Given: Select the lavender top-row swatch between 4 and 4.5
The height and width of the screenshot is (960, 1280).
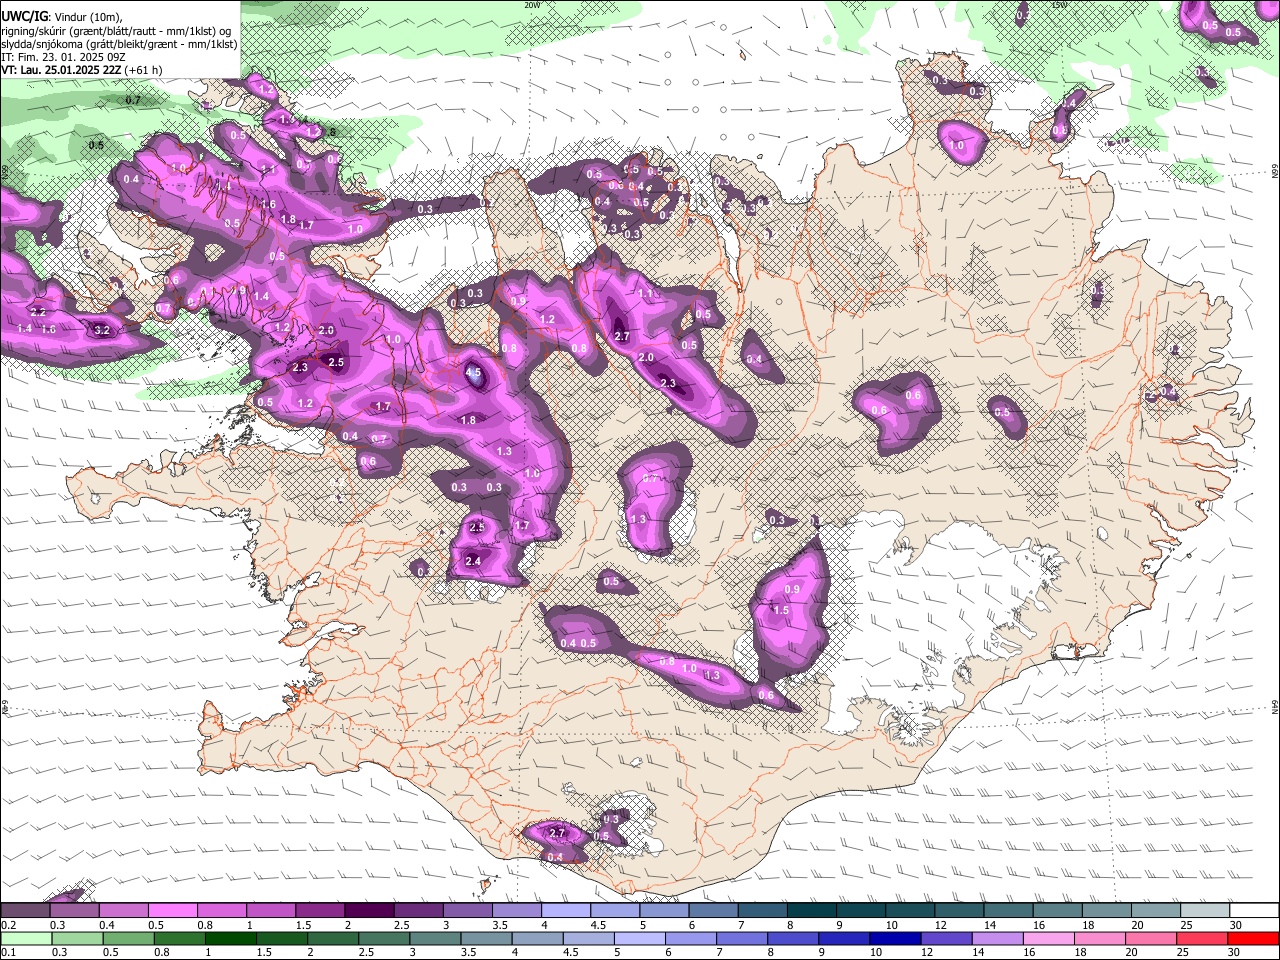Looking at the screenshot, I should click(565, 911).
